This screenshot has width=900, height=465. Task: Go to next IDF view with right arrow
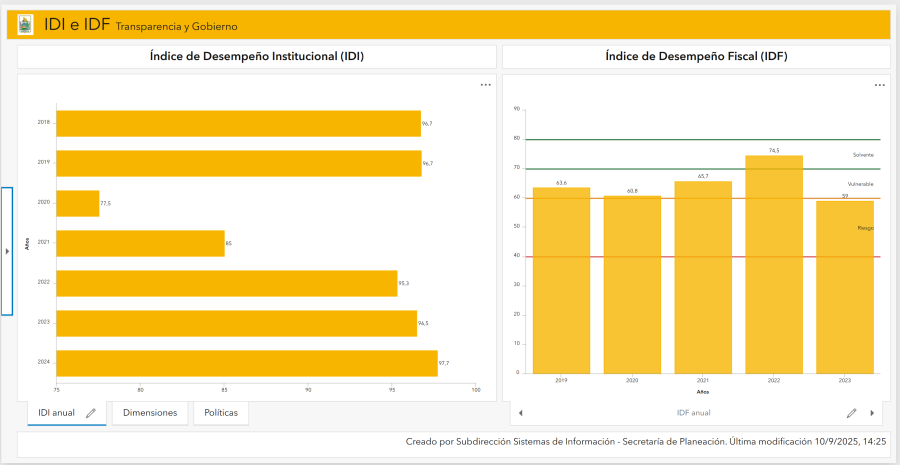pos(872,413)
